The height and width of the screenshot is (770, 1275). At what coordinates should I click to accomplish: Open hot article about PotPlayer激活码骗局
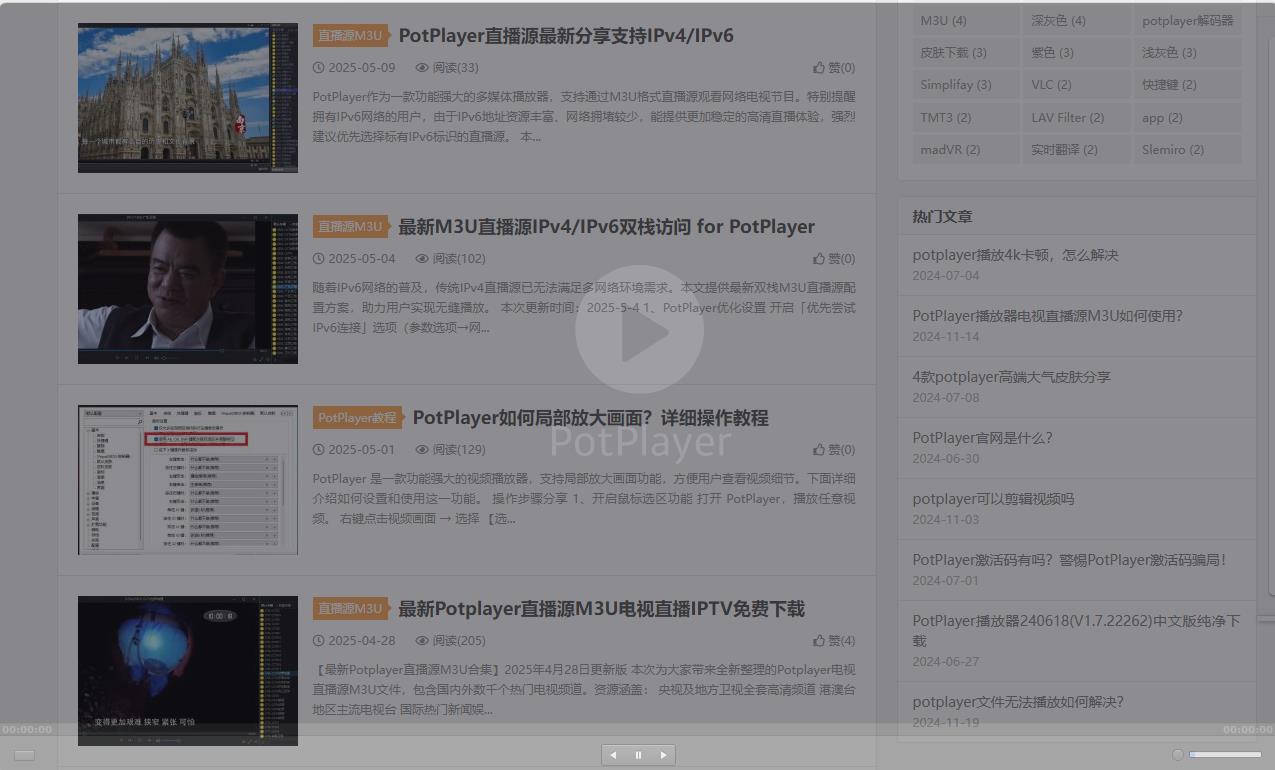tap(1069, 560)
